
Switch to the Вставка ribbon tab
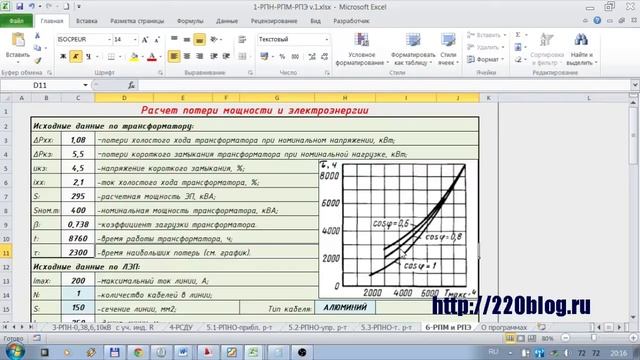pos(87,21)
